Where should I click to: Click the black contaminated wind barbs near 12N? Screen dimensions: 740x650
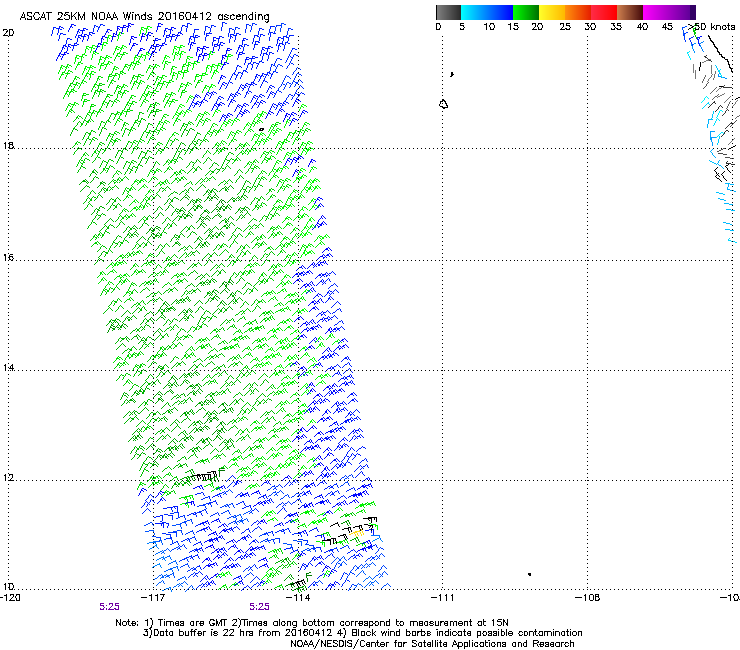click(x=205, y=475)
